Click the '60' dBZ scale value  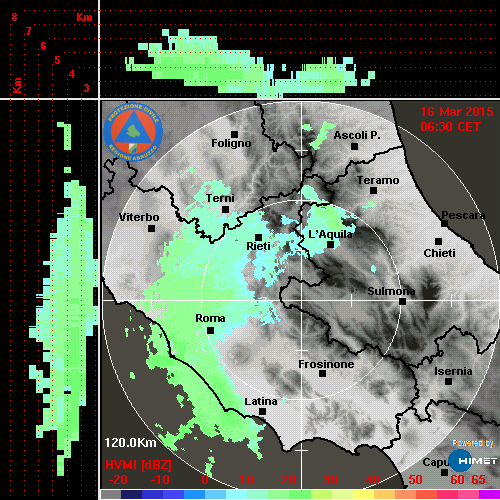(x=457, y=480)
